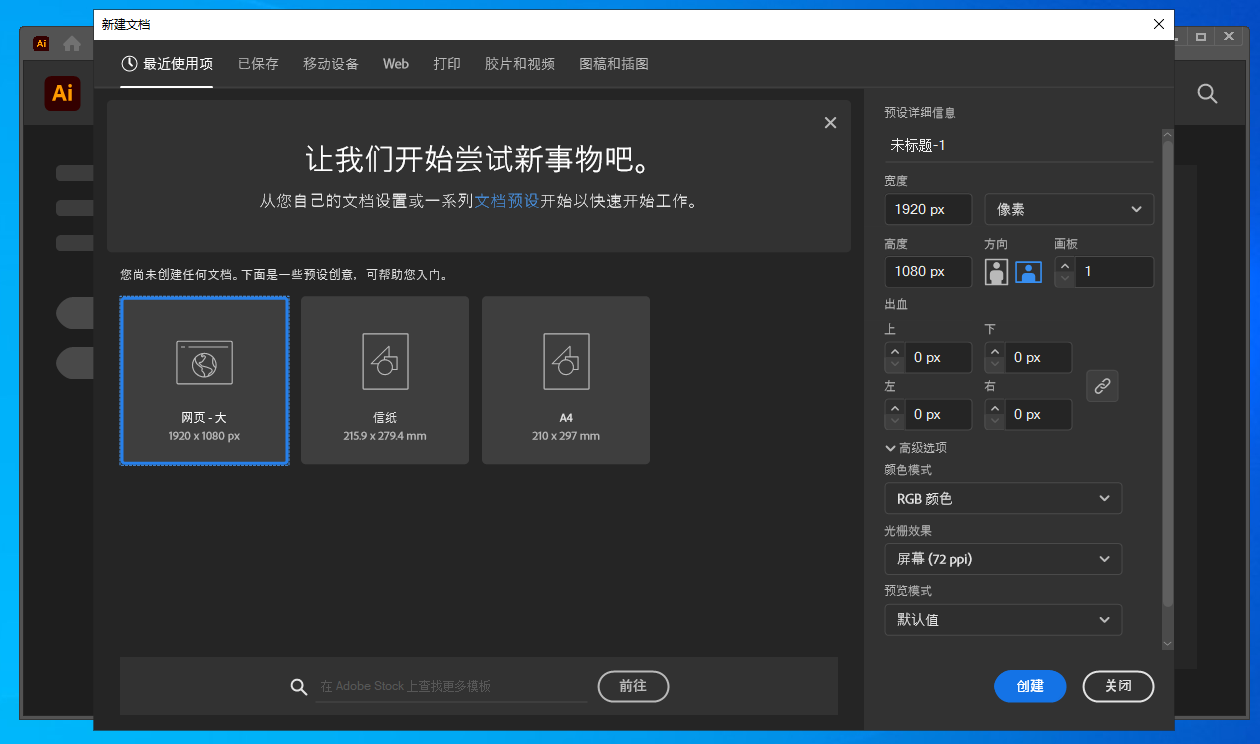This screenshot has width=1260, height=744.
Task: Open the 颜色模式 dropdown RGB 颜色
Action: point(1003,498)
